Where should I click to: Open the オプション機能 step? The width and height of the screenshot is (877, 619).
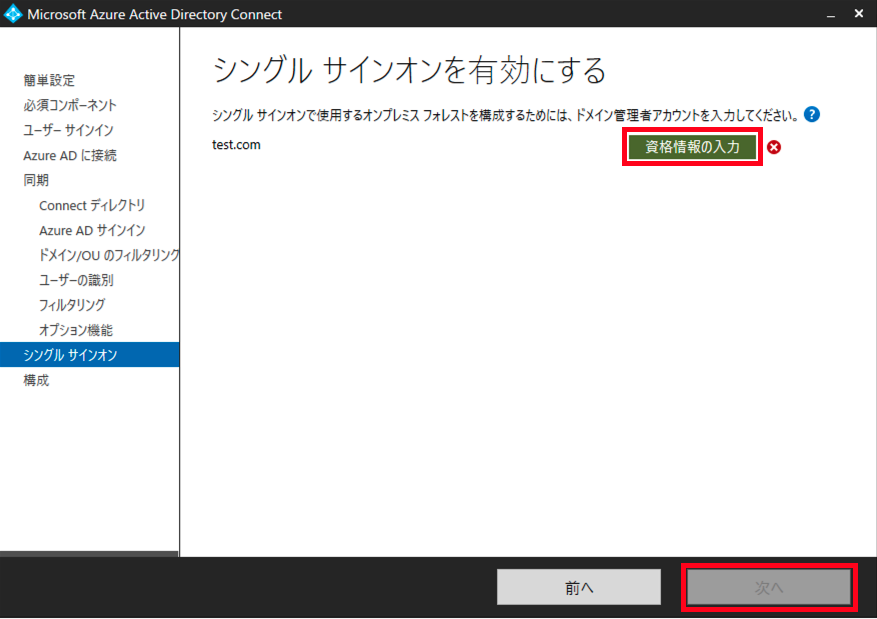click(x=76, y=330)
